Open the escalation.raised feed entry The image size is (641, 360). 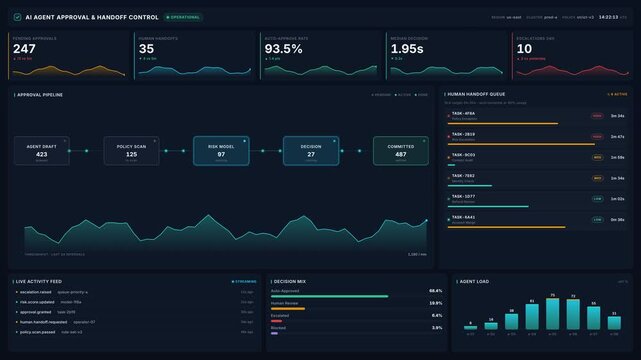pyautogui.click(x=134, y=292)
